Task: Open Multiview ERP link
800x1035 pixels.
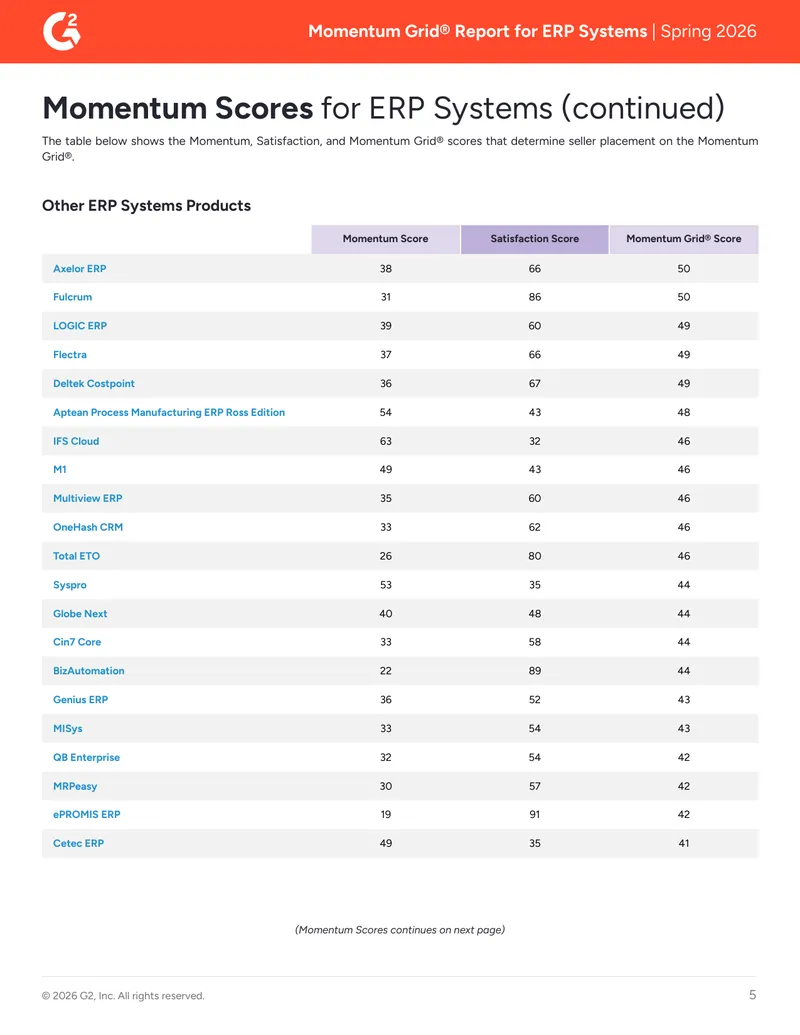Action: click(x=88, y=498)
